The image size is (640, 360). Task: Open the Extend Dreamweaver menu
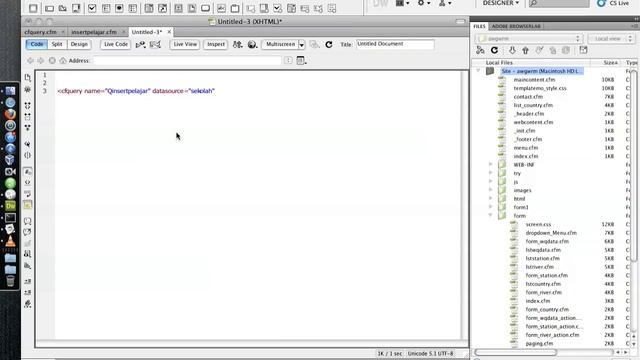tap(445, 3)
